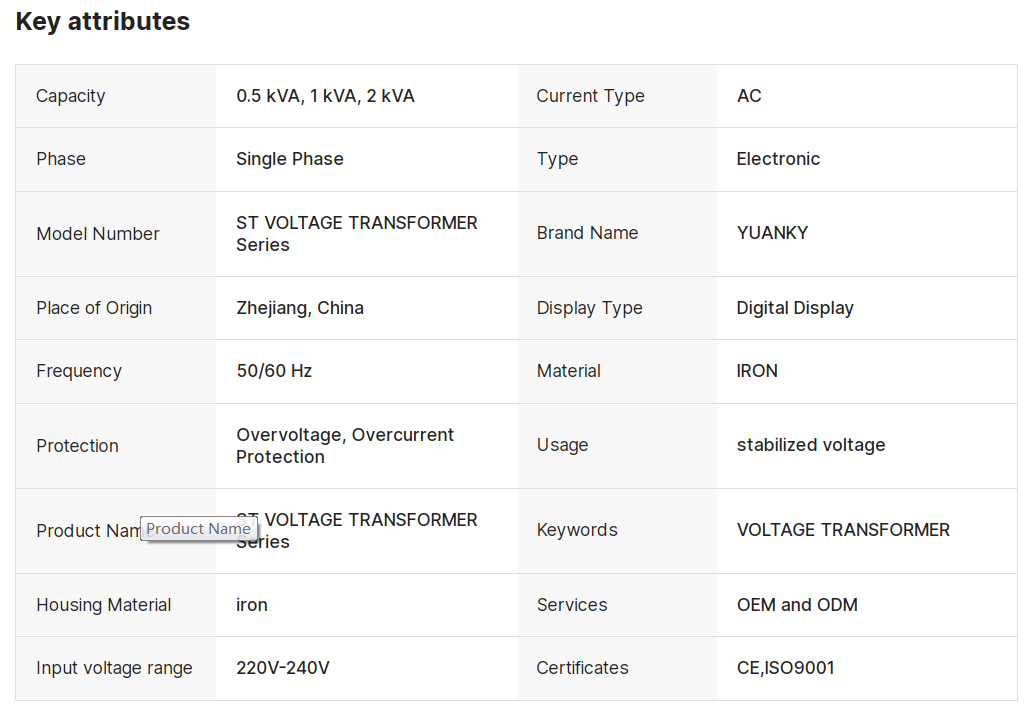Click the Input voltage range label
Image resolution: width=1036 pixels, height=715 pixels.
tap(114, 668)
